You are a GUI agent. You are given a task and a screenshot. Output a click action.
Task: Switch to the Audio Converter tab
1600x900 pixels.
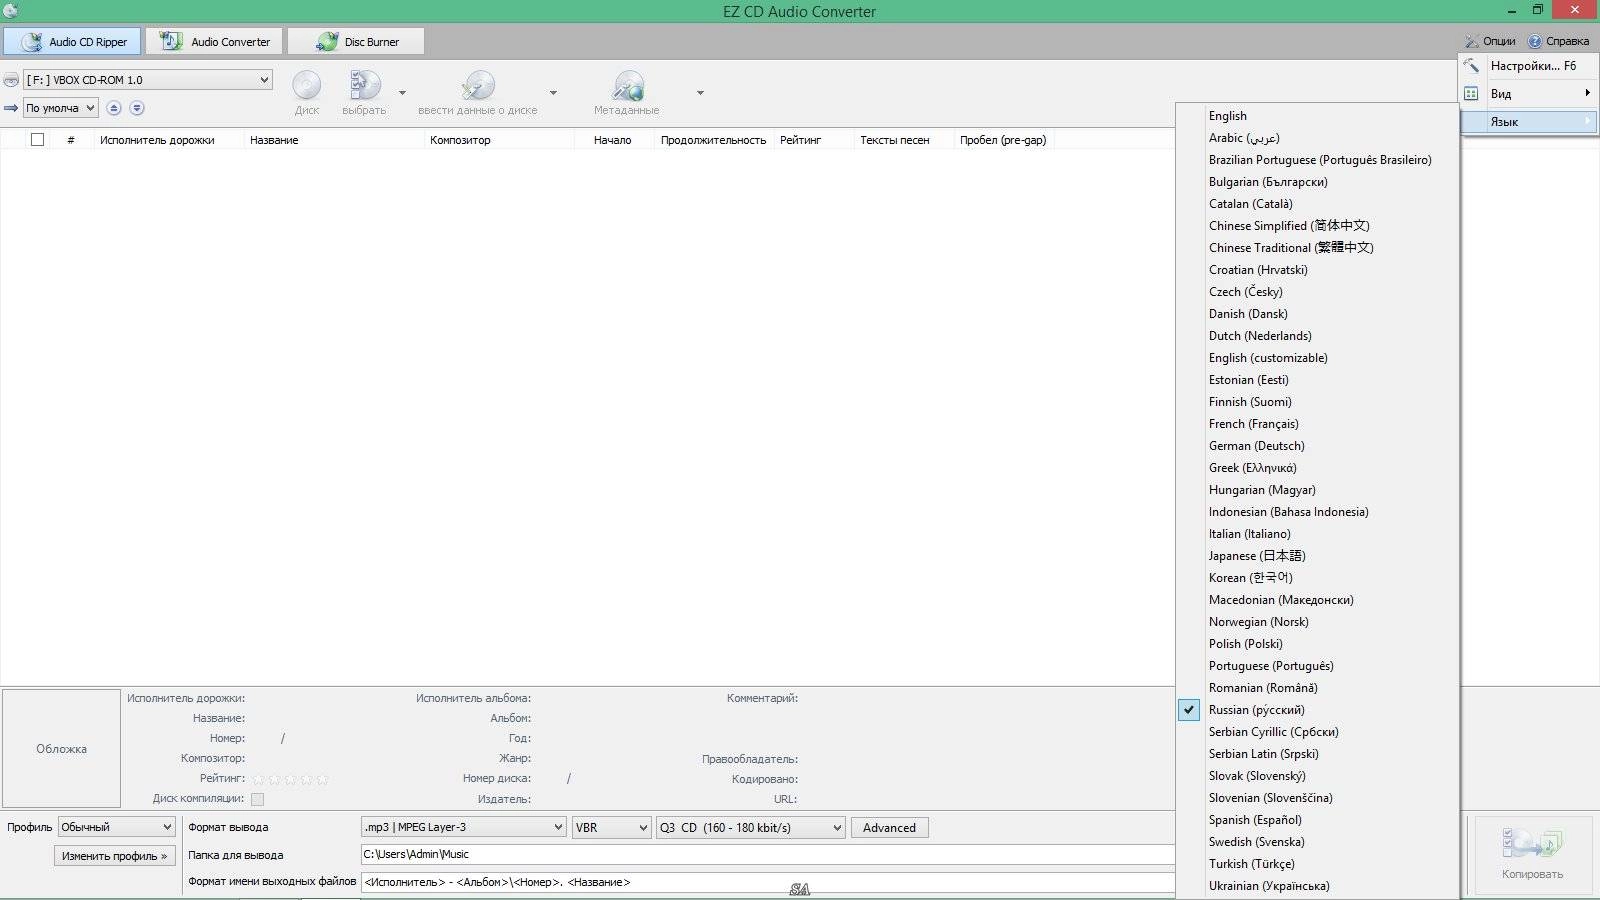215,42
